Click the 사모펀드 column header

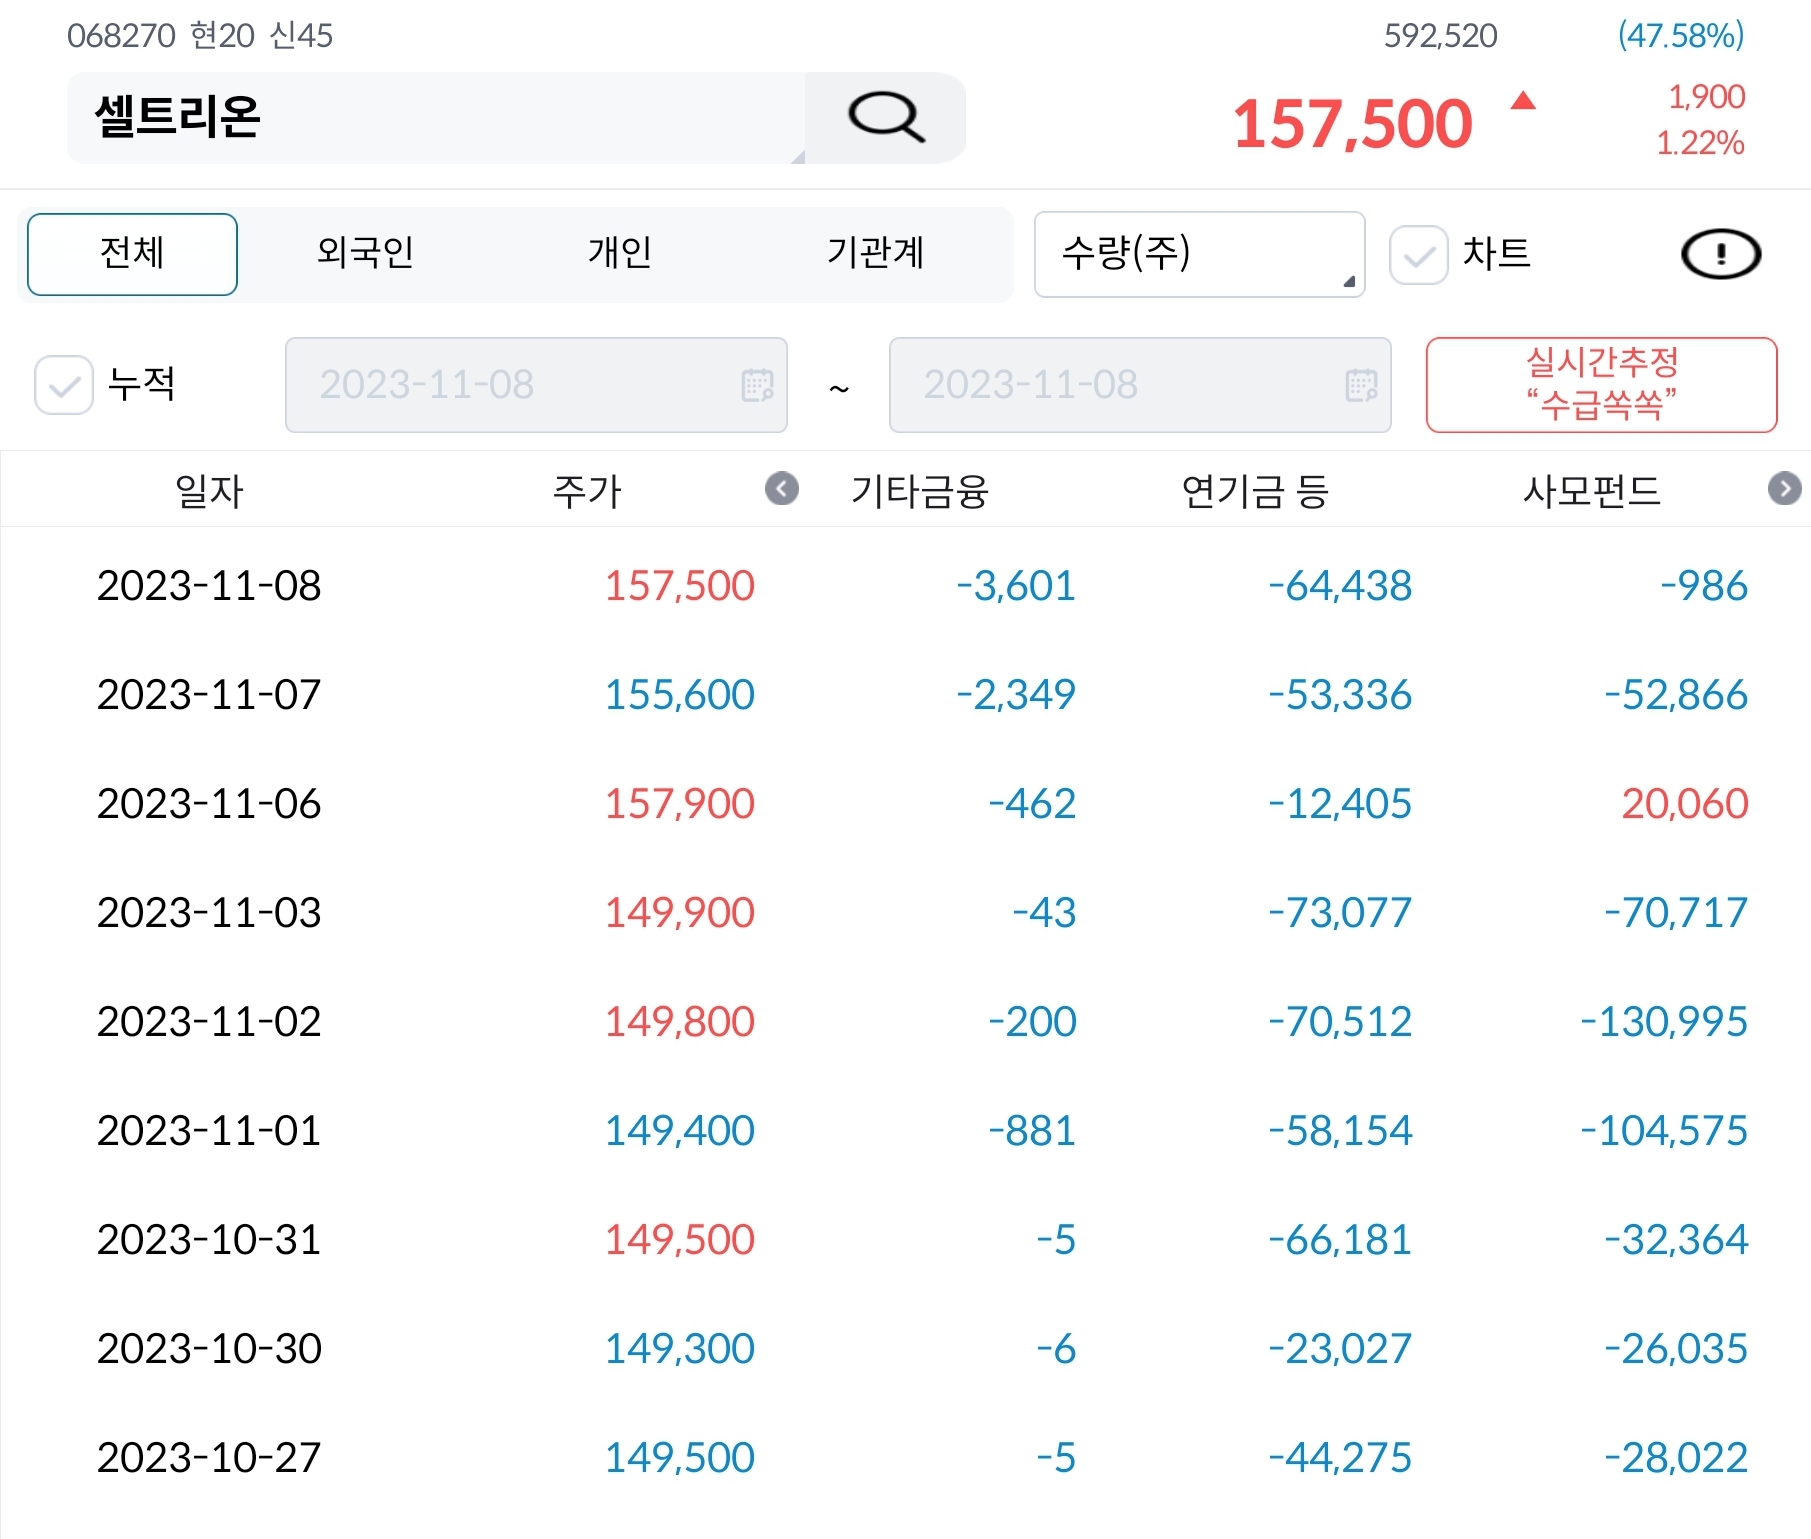coord(1592,491)
